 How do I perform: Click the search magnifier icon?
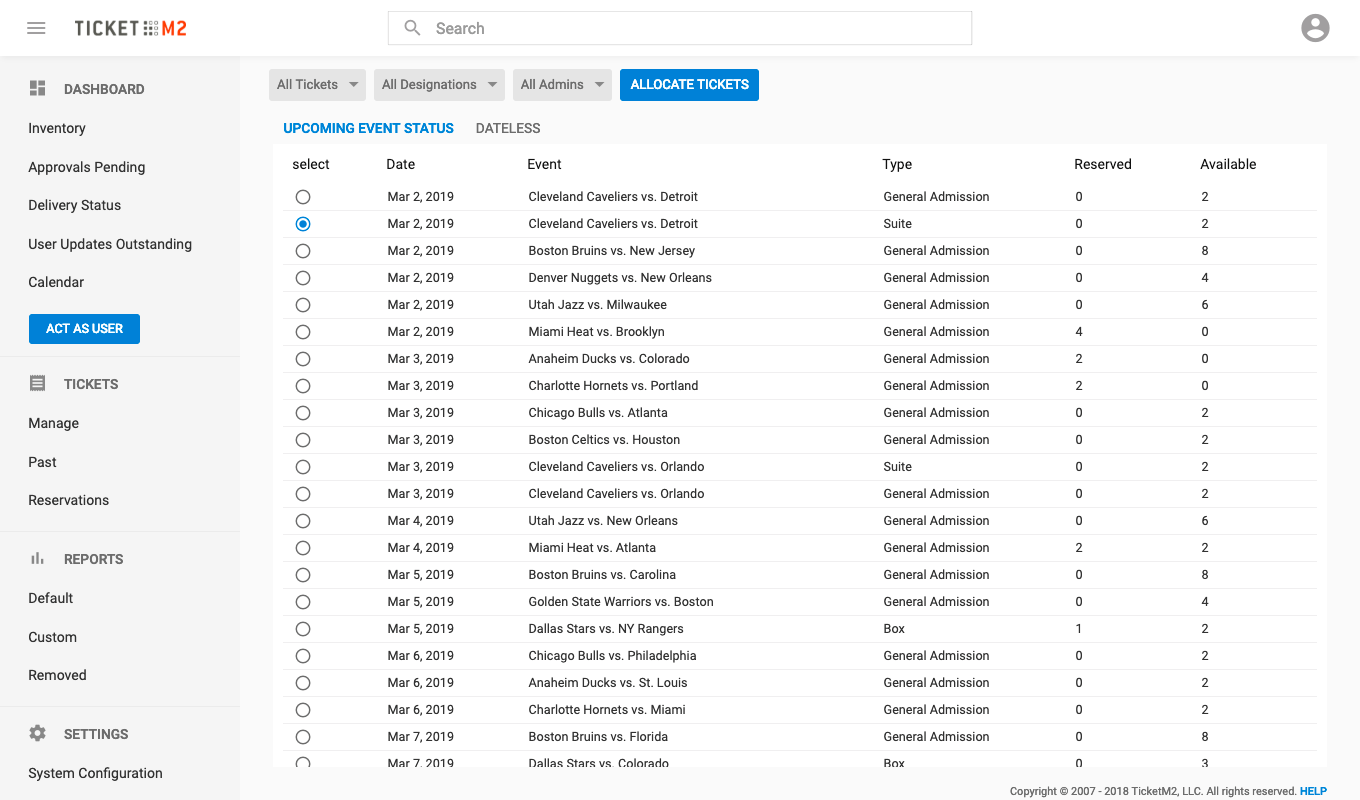412,28
